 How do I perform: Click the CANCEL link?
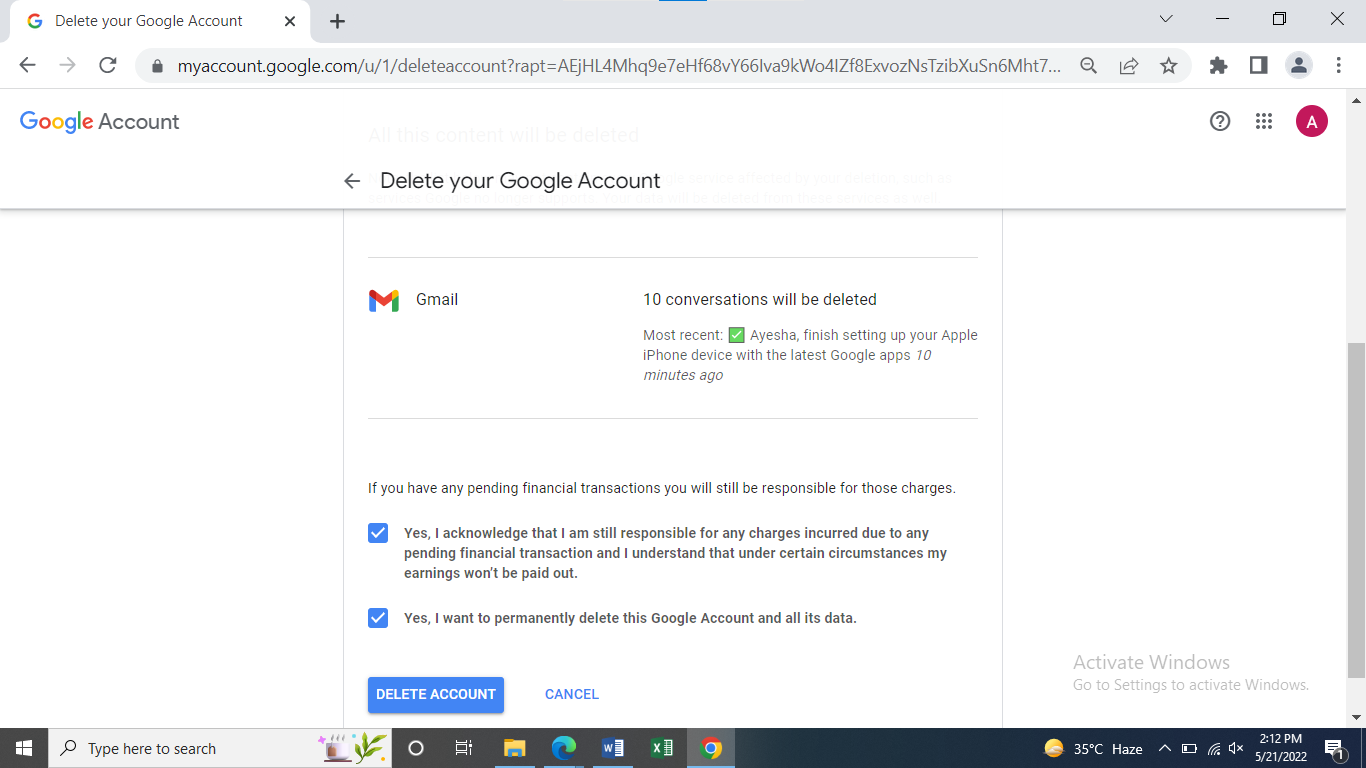[572, 694]
